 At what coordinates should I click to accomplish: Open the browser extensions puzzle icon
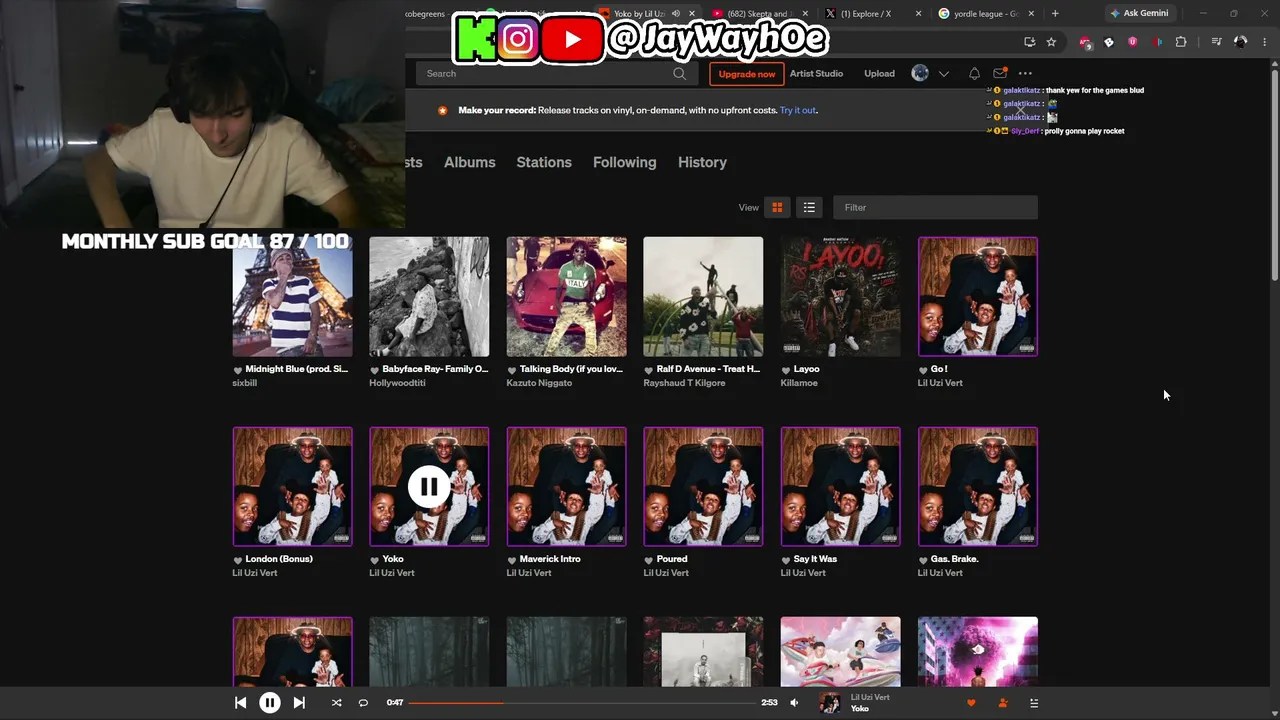click(x=1181, y=42)
